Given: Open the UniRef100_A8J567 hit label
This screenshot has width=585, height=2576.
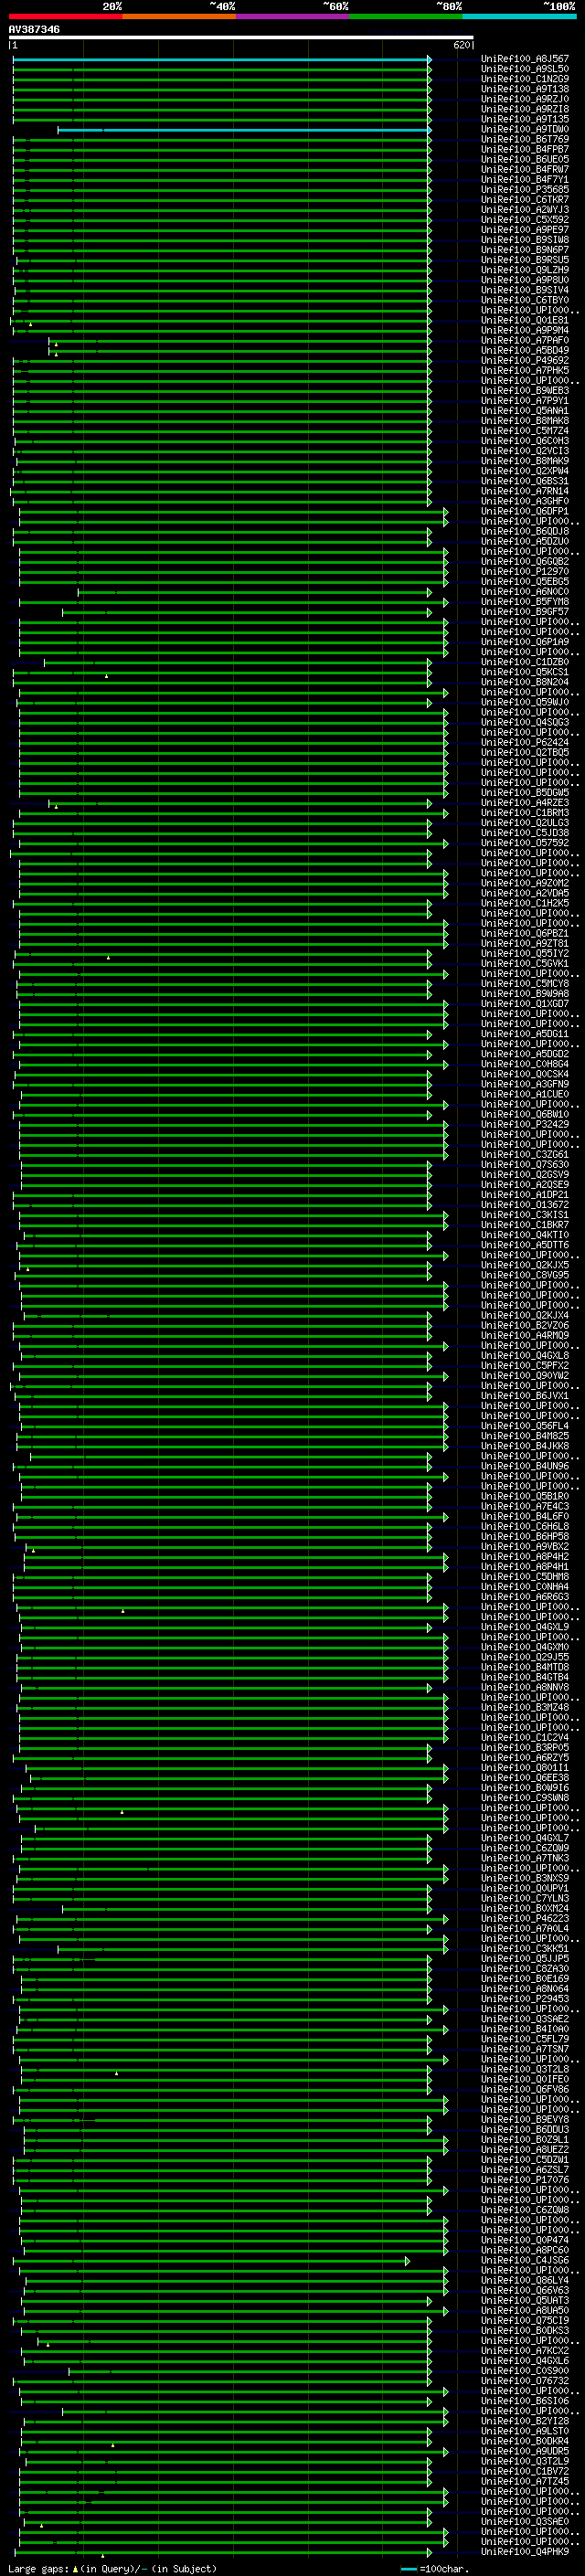Looking at the screenshot, I should click(x=525, y=59).
